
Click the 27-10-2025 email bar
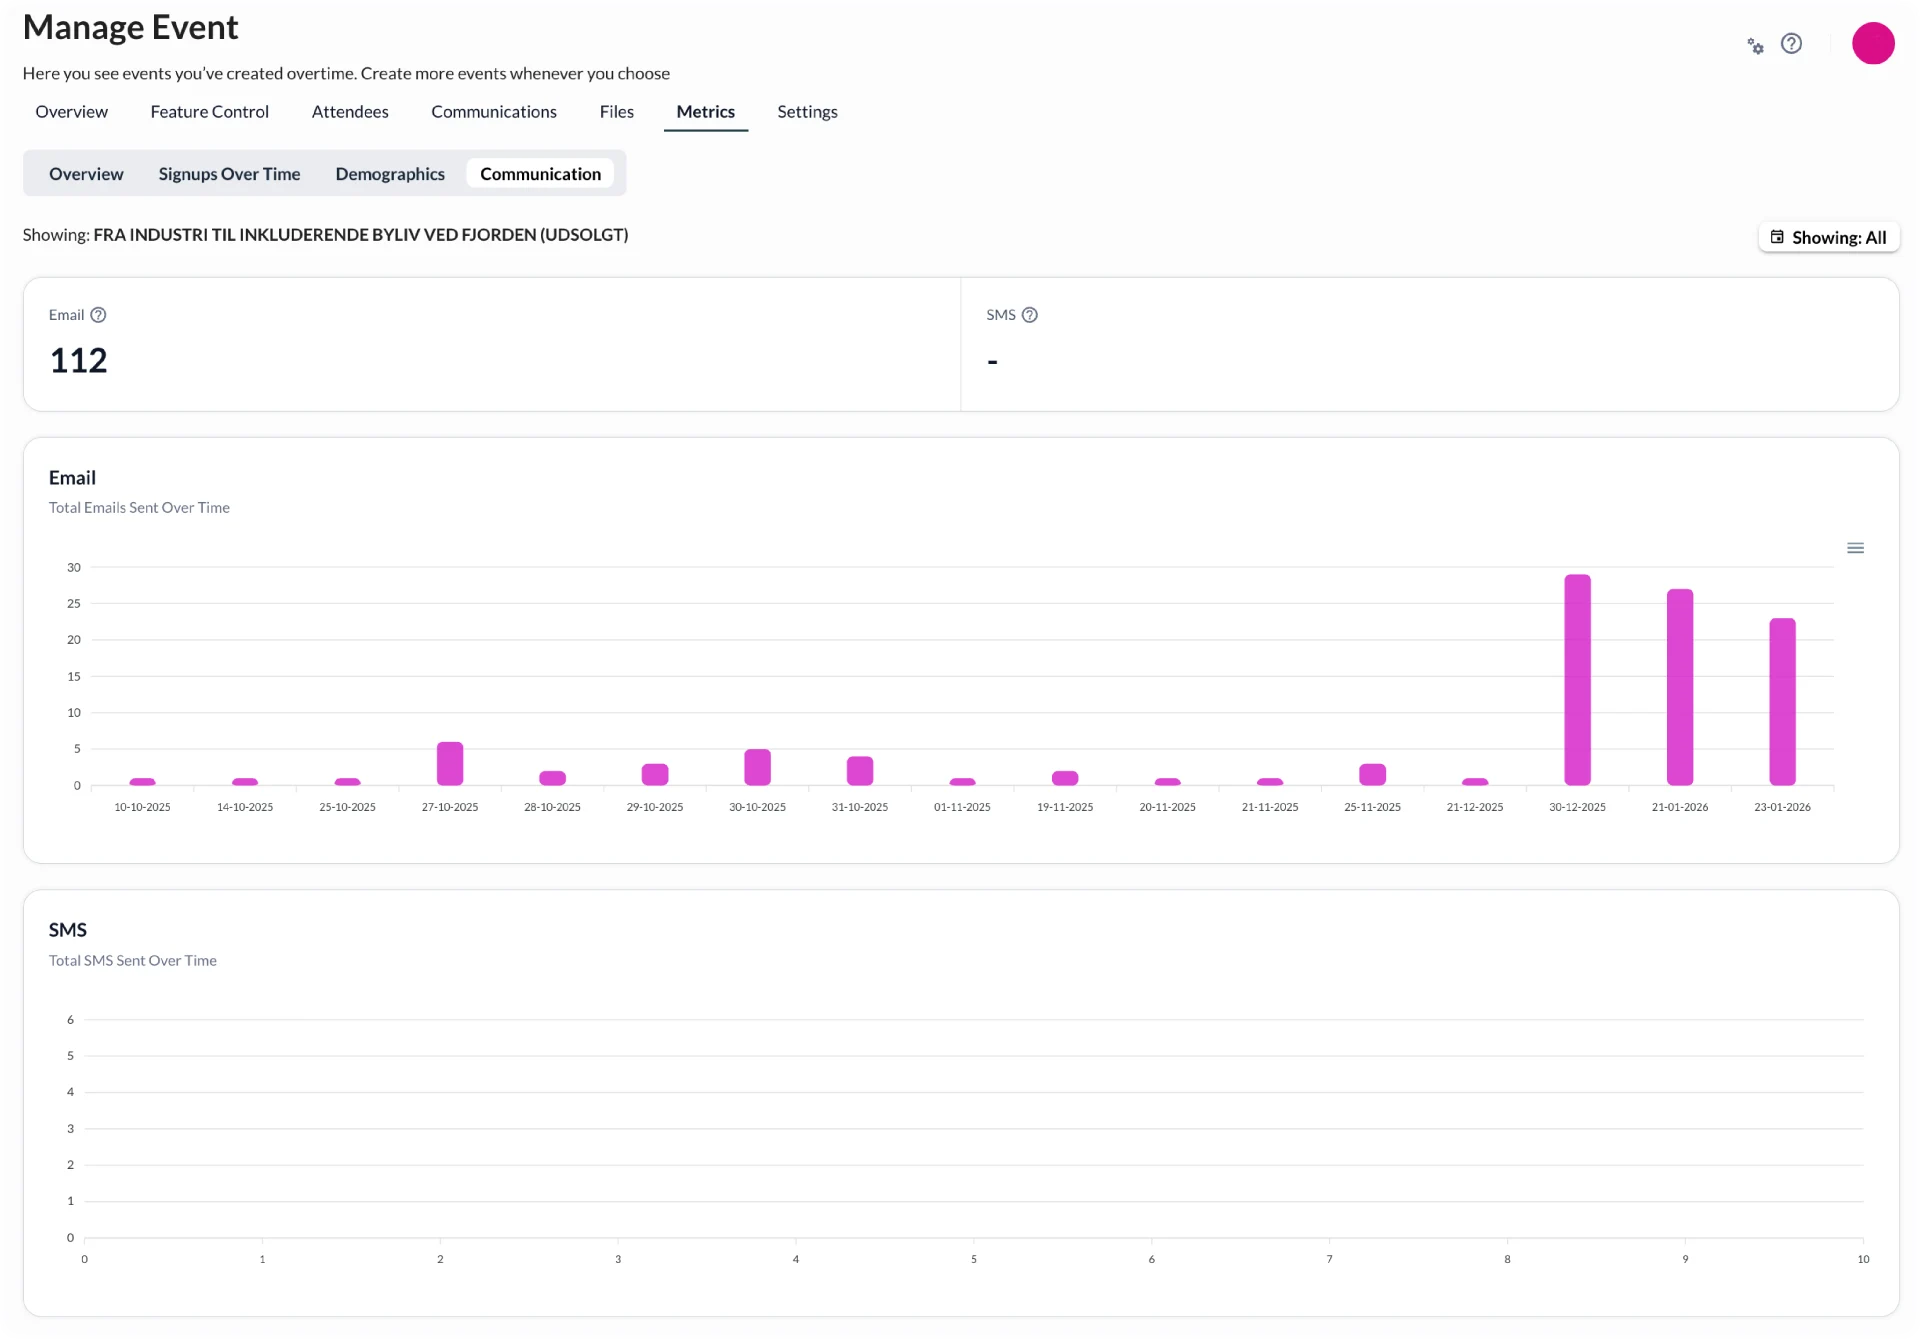point(450,764)
